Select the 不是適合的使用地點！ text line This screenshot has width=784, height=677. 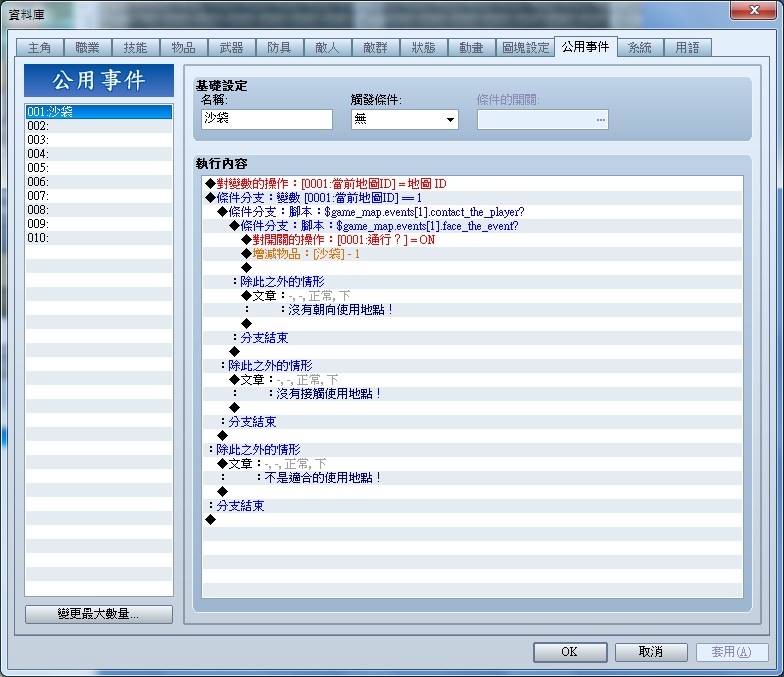click(472, 478)
